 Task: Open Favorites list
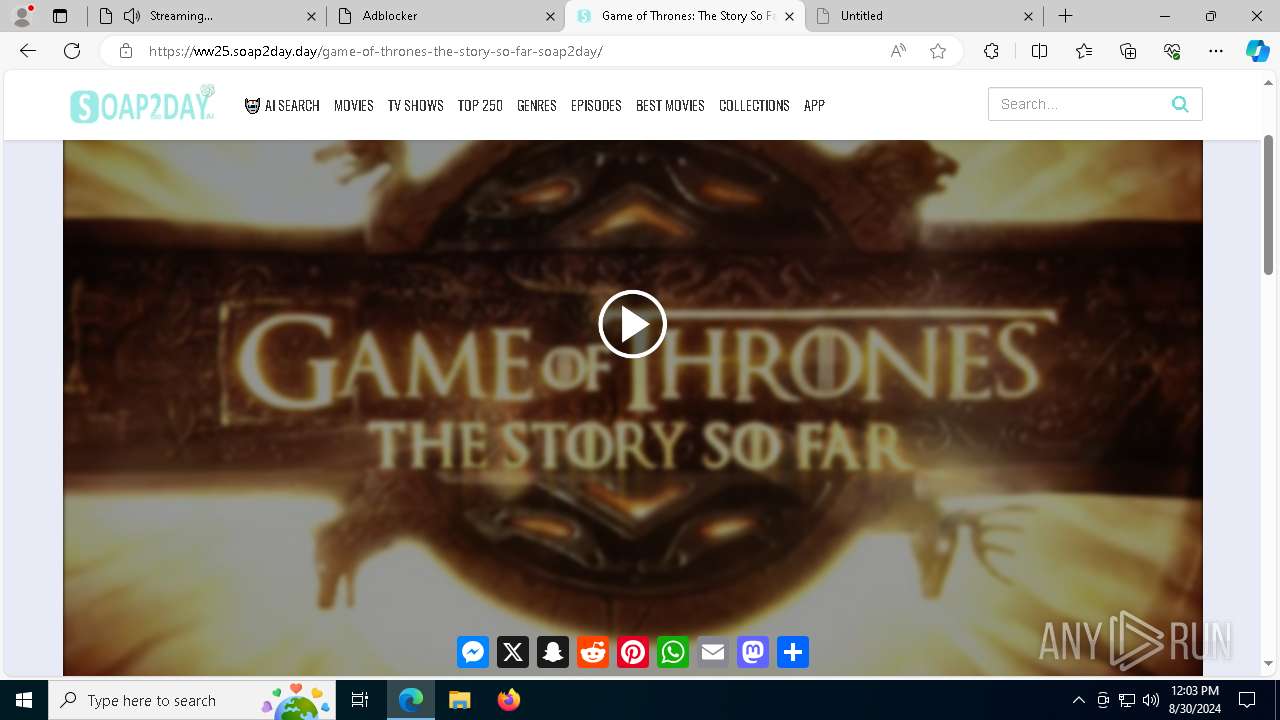pyautogui.click(x=1084, y=51)
